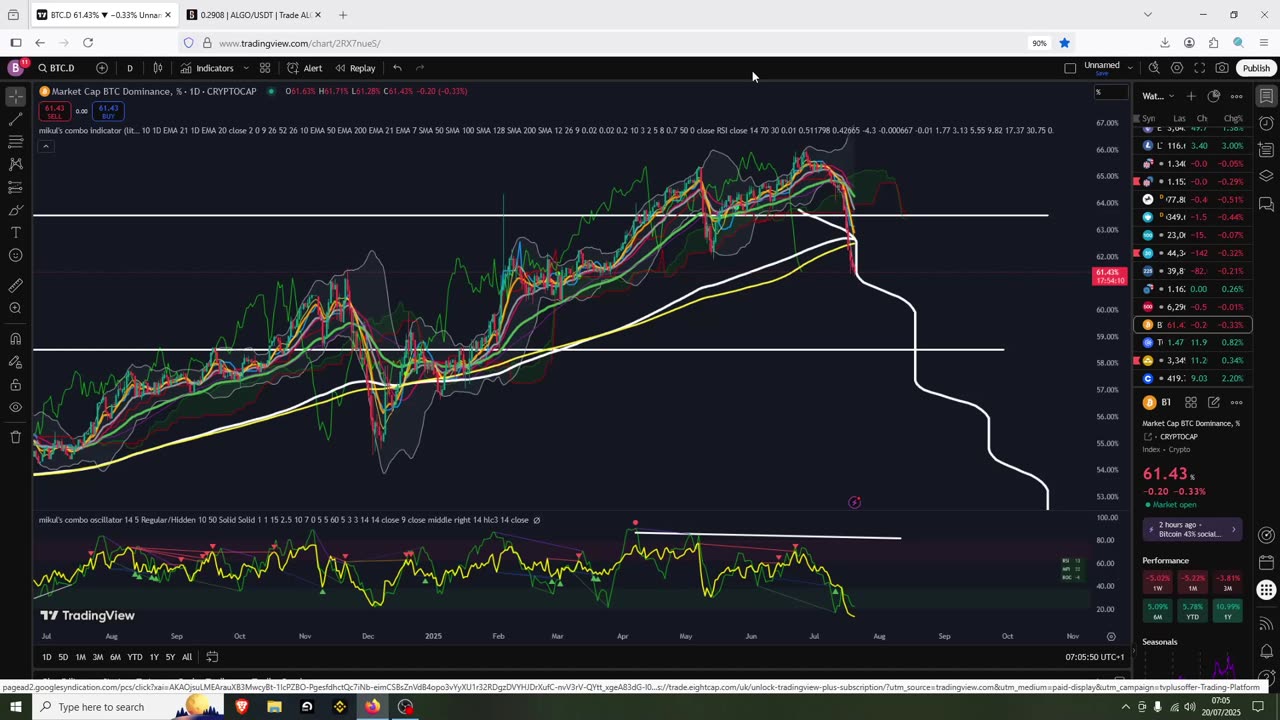Viewport: 1280px width, 720px height.
Task: Open the Indicators dialog
Action: click(x=207, y=68)
